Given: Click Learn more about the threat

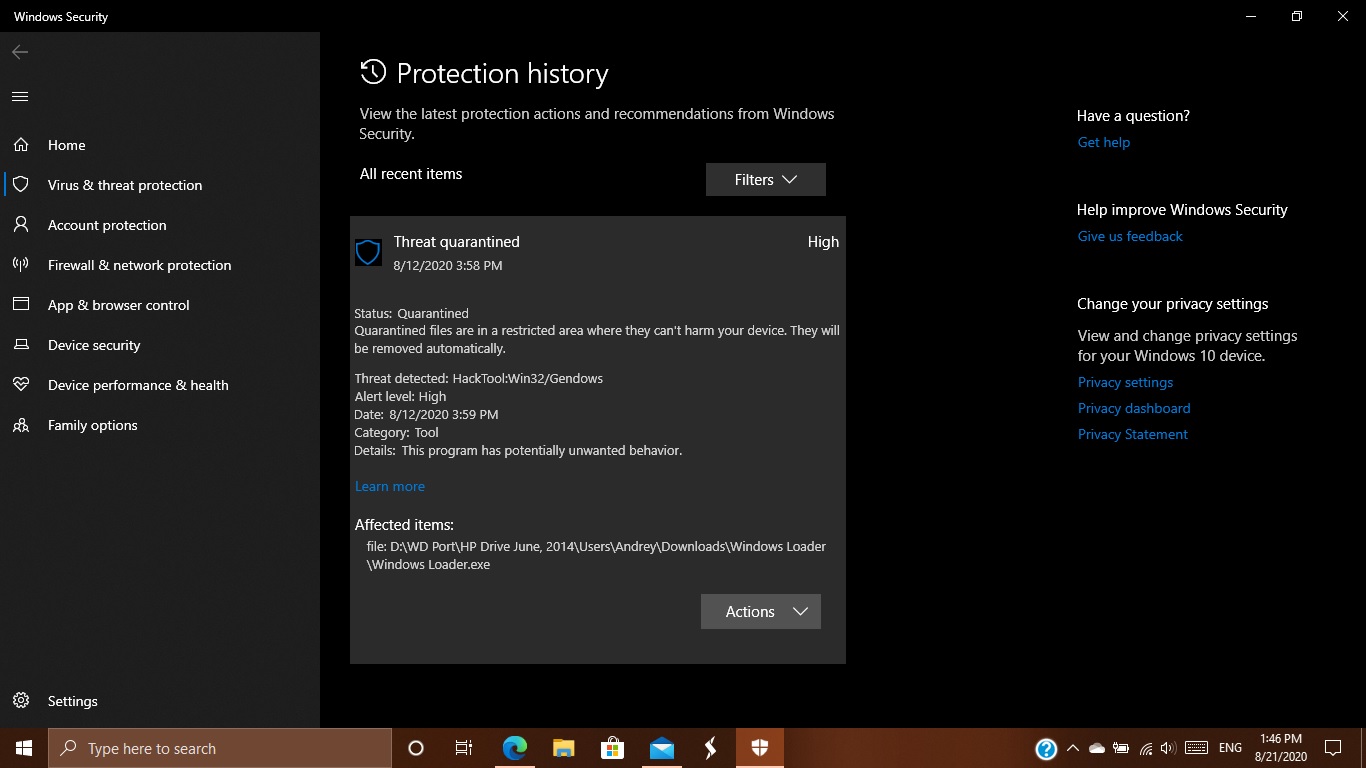Looking at the screenshot, I should 390,486.
